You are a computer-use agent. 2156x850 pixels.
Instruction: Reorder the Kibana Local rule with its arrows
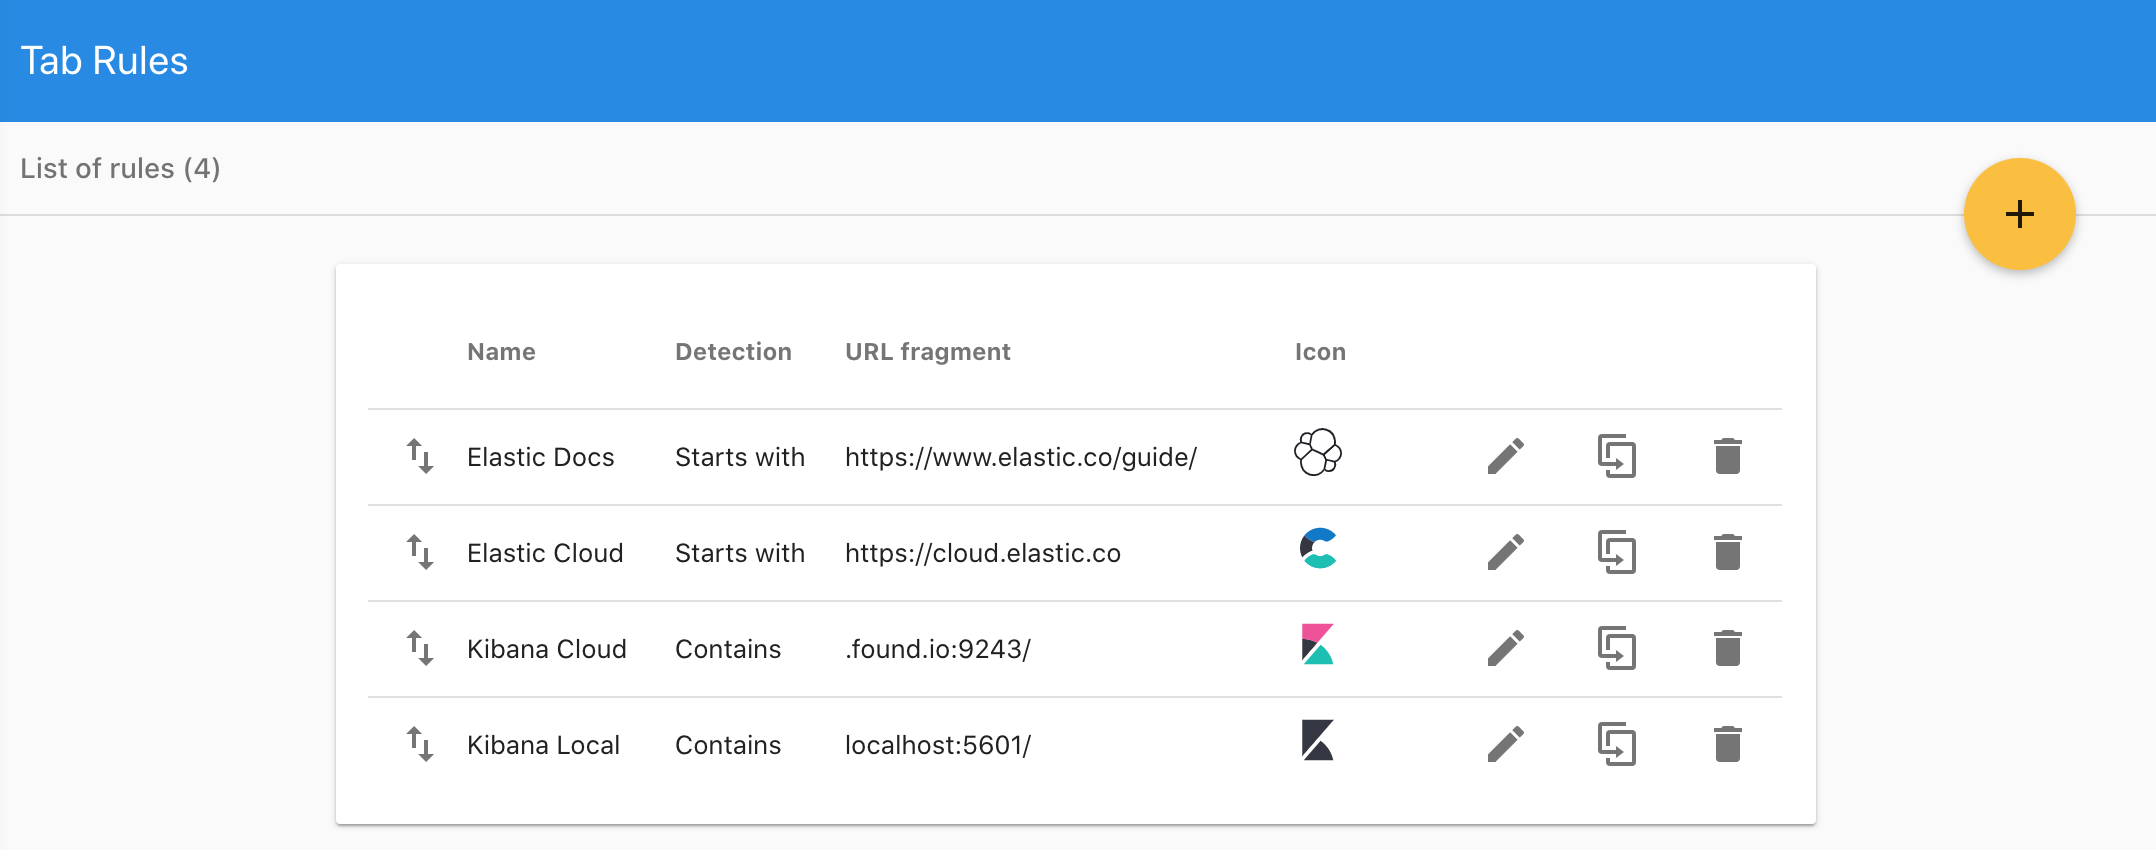pyautogui.click(x=420, y=744)
